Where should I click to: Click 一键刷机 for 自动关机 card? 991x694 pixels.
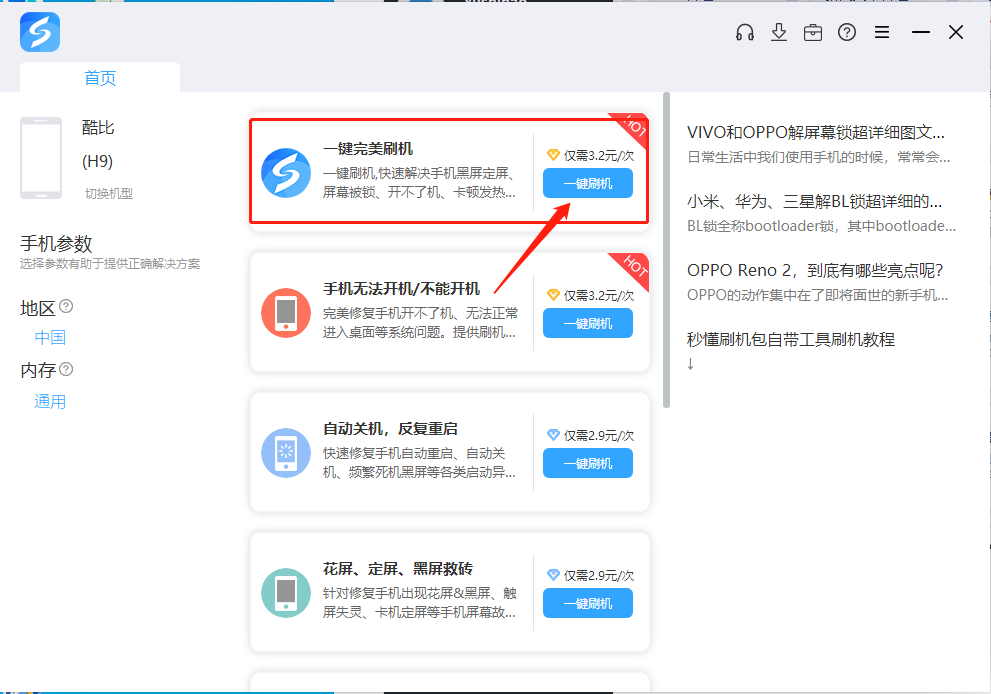coord(588,463)
